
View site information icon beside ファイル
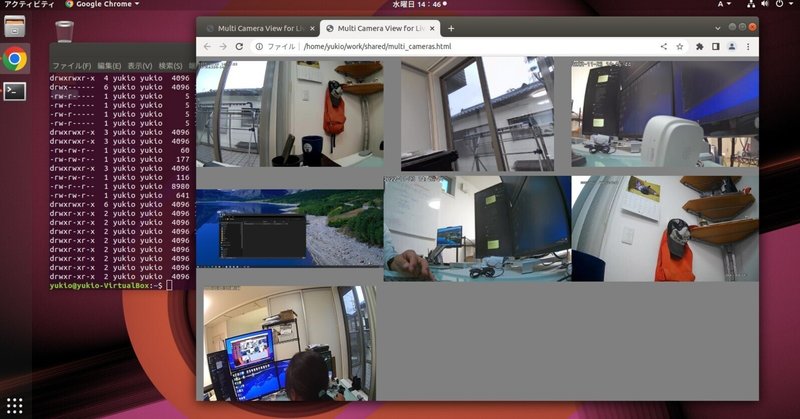click(259, 46)
